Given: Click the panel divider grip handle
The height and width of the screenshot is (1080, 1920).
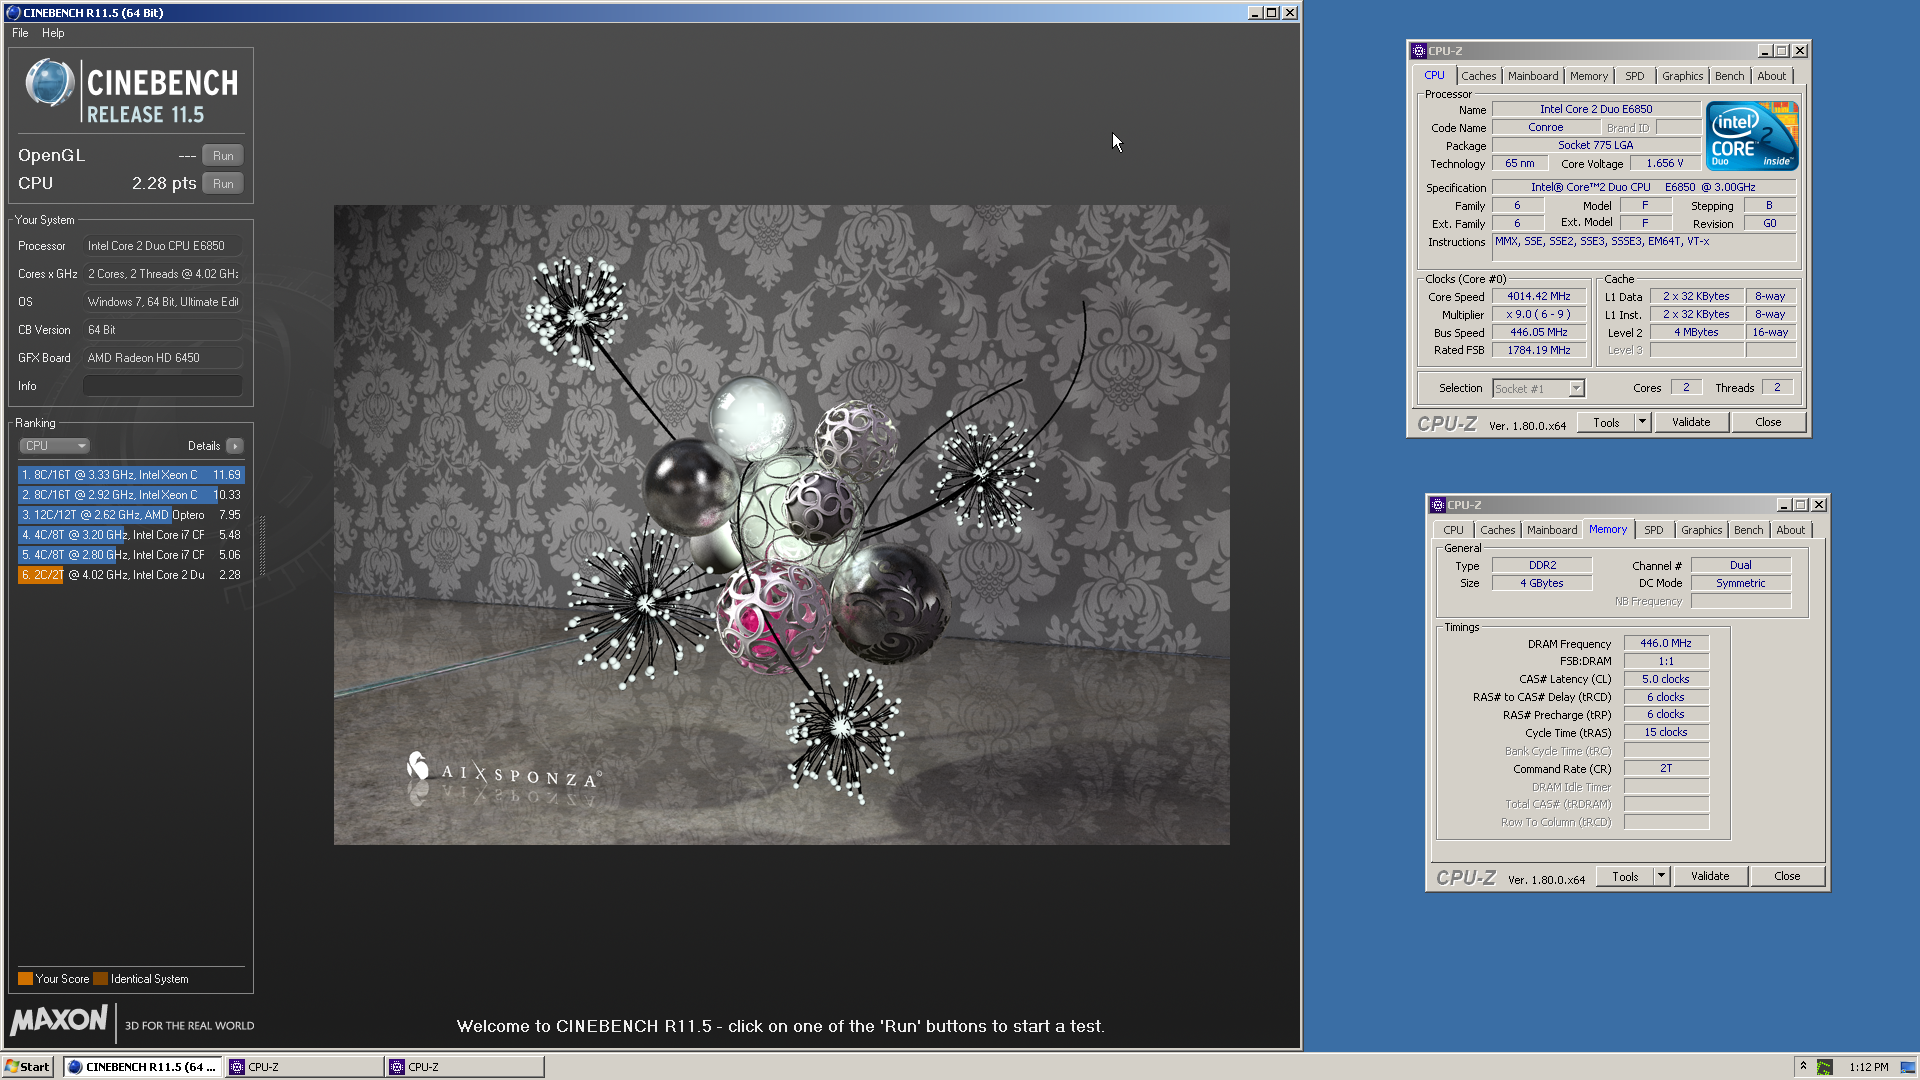Looking at the screenshot, I should tap(262, 545).
